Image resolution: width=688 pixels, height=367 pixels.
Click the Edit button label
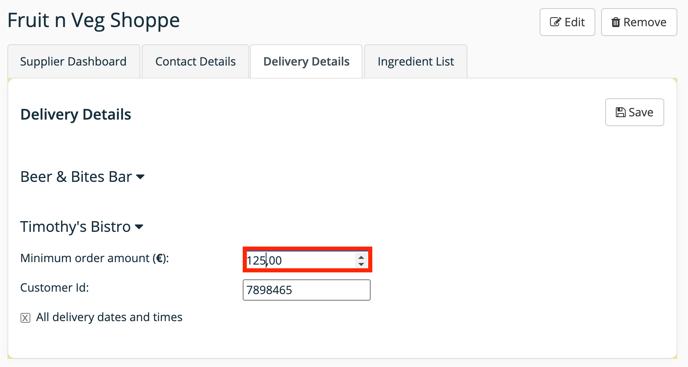(x=574, y=22)
